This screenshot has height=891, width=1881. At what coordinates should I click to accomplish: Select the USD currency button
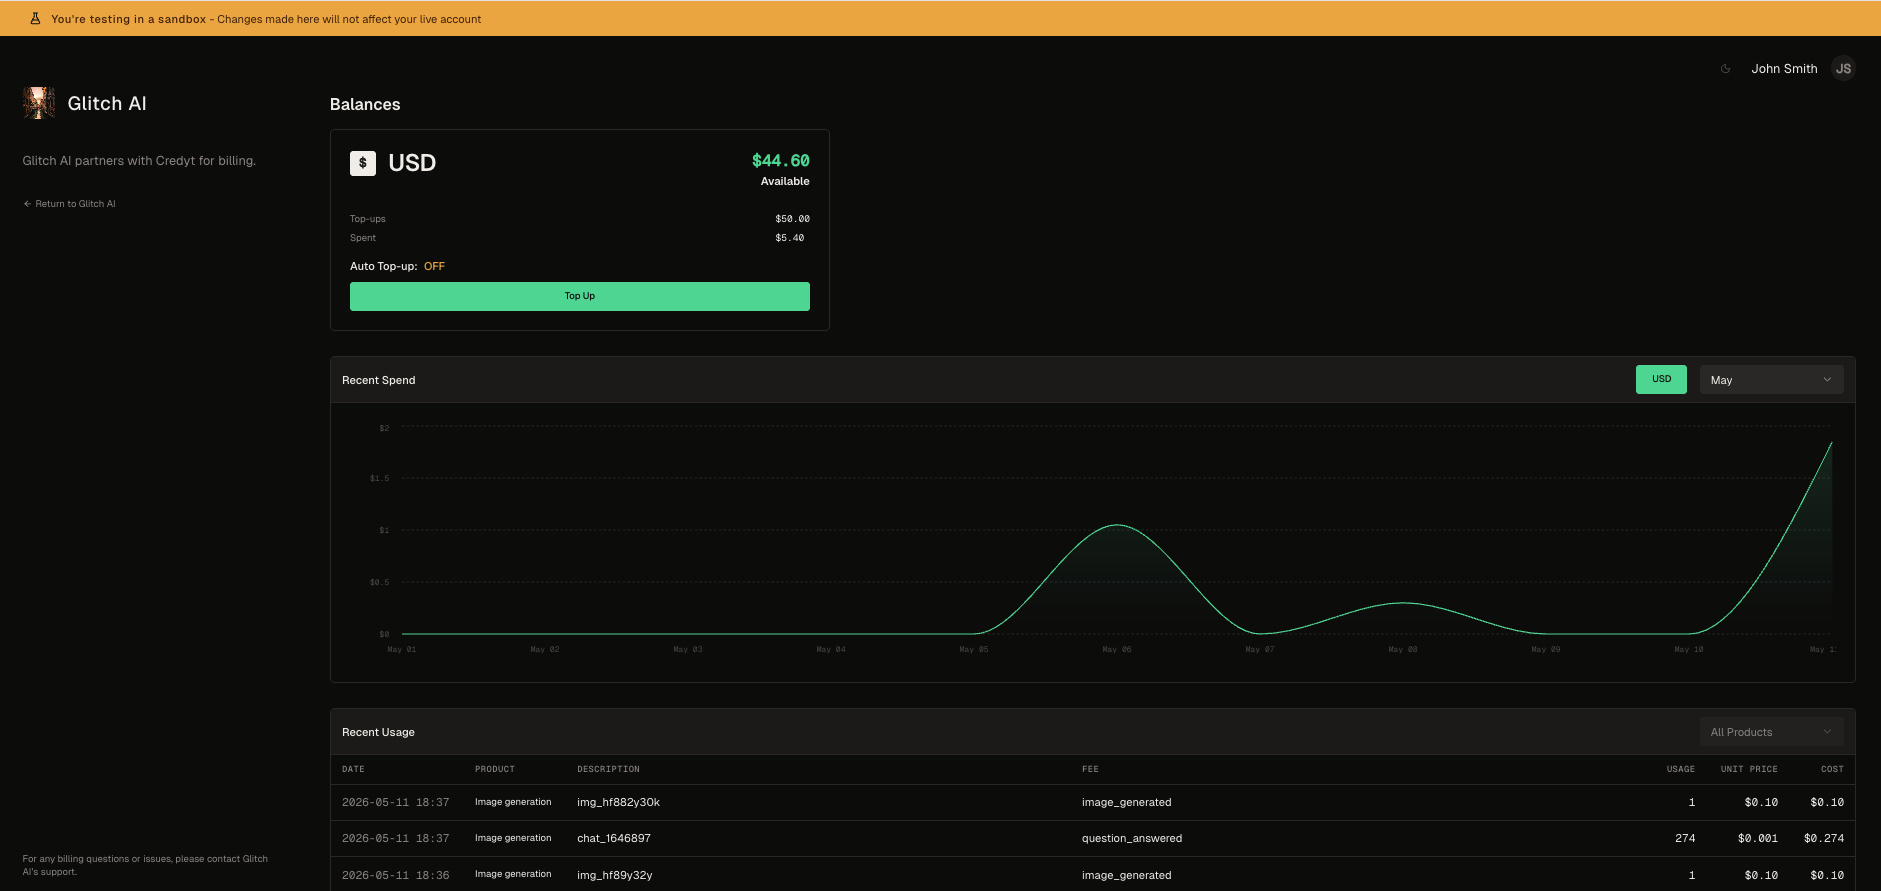click(1661, 379)
